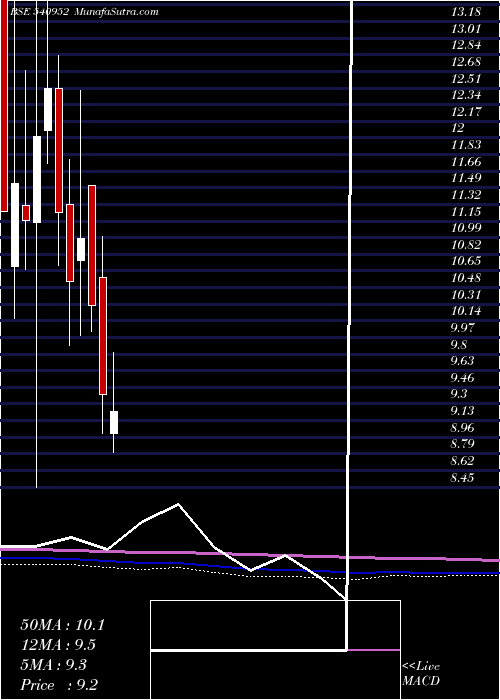Click the 9.8 price axis label

point(459,345)
